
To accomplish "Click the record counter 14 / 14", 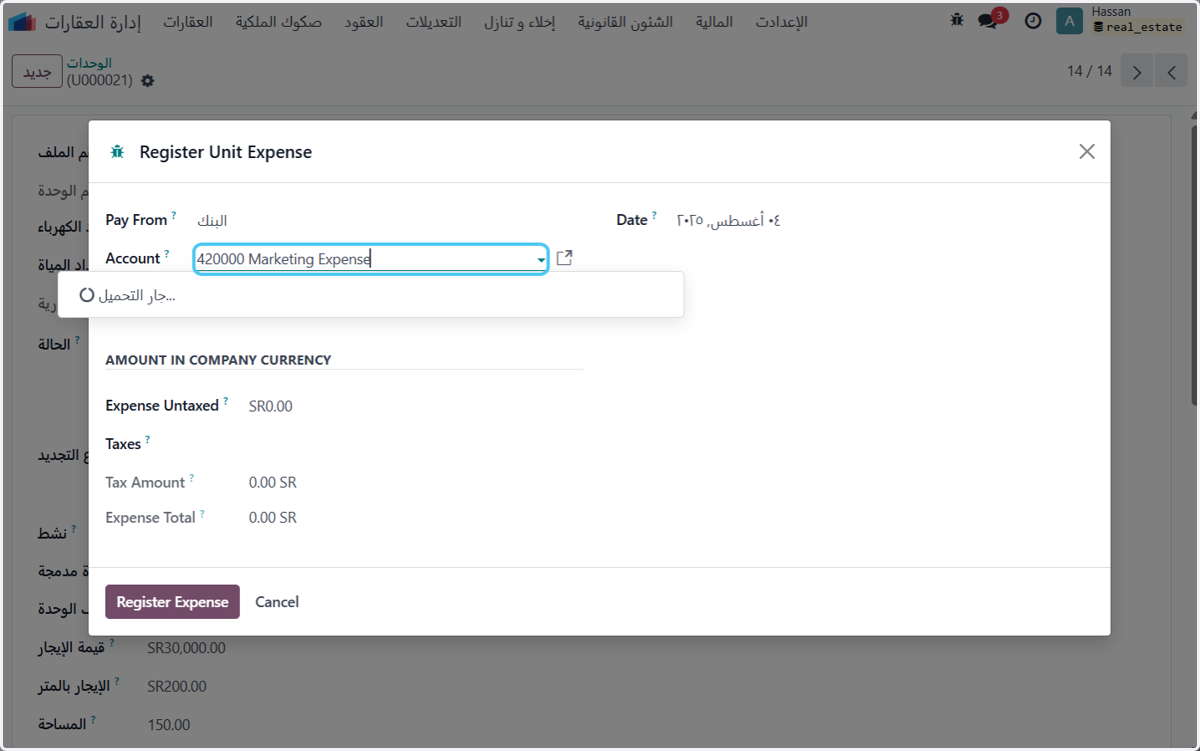I will (x=1089, y=72).
